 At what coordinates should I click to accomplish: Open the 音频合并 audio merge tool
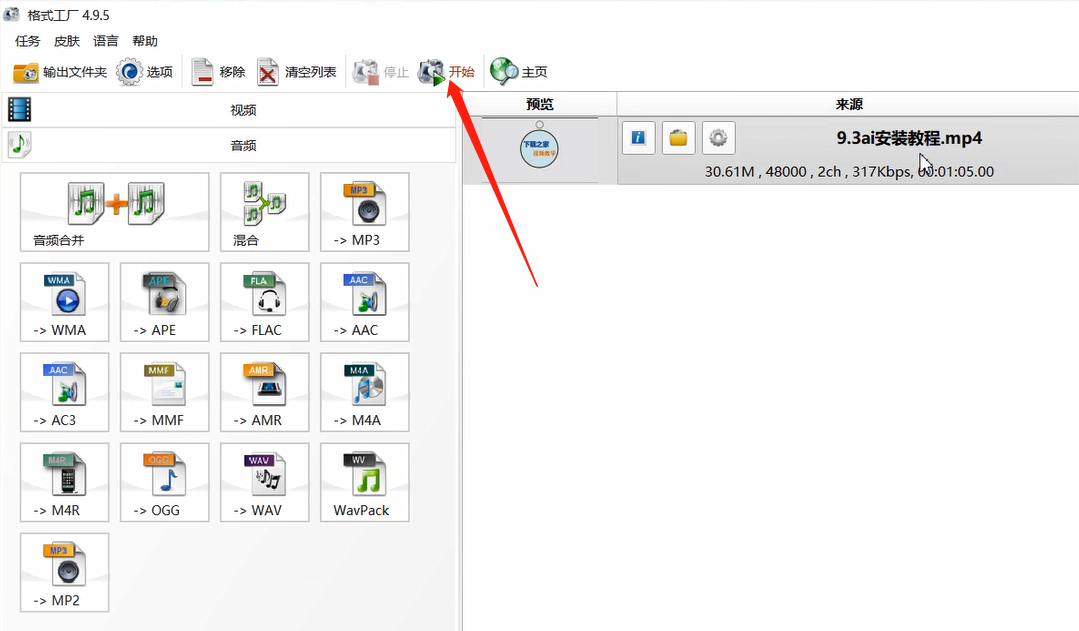(x=113, y=212)
